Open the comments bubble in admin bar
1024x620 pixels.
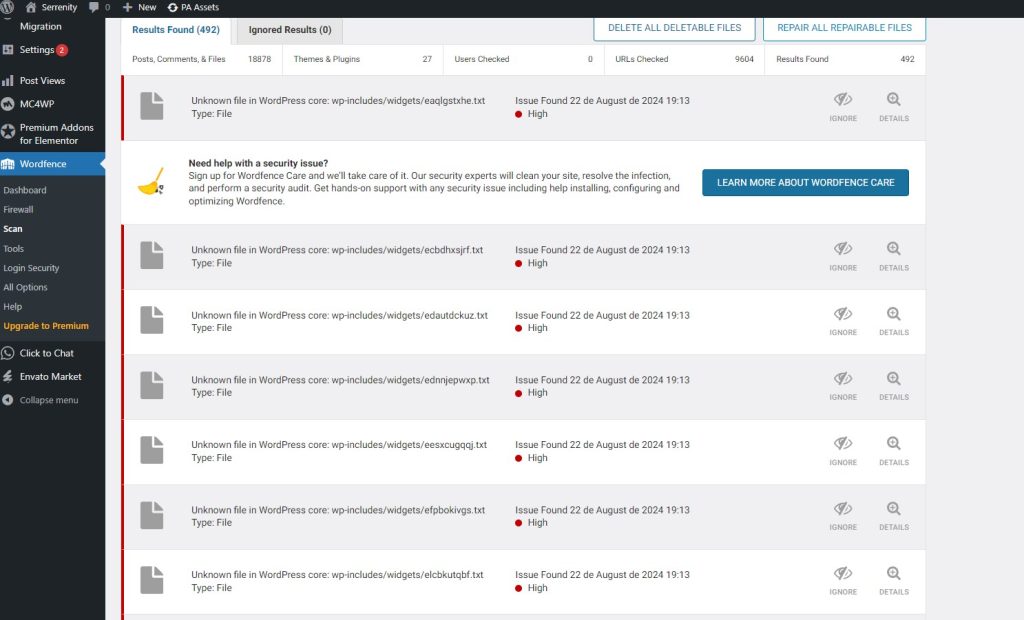99,7
